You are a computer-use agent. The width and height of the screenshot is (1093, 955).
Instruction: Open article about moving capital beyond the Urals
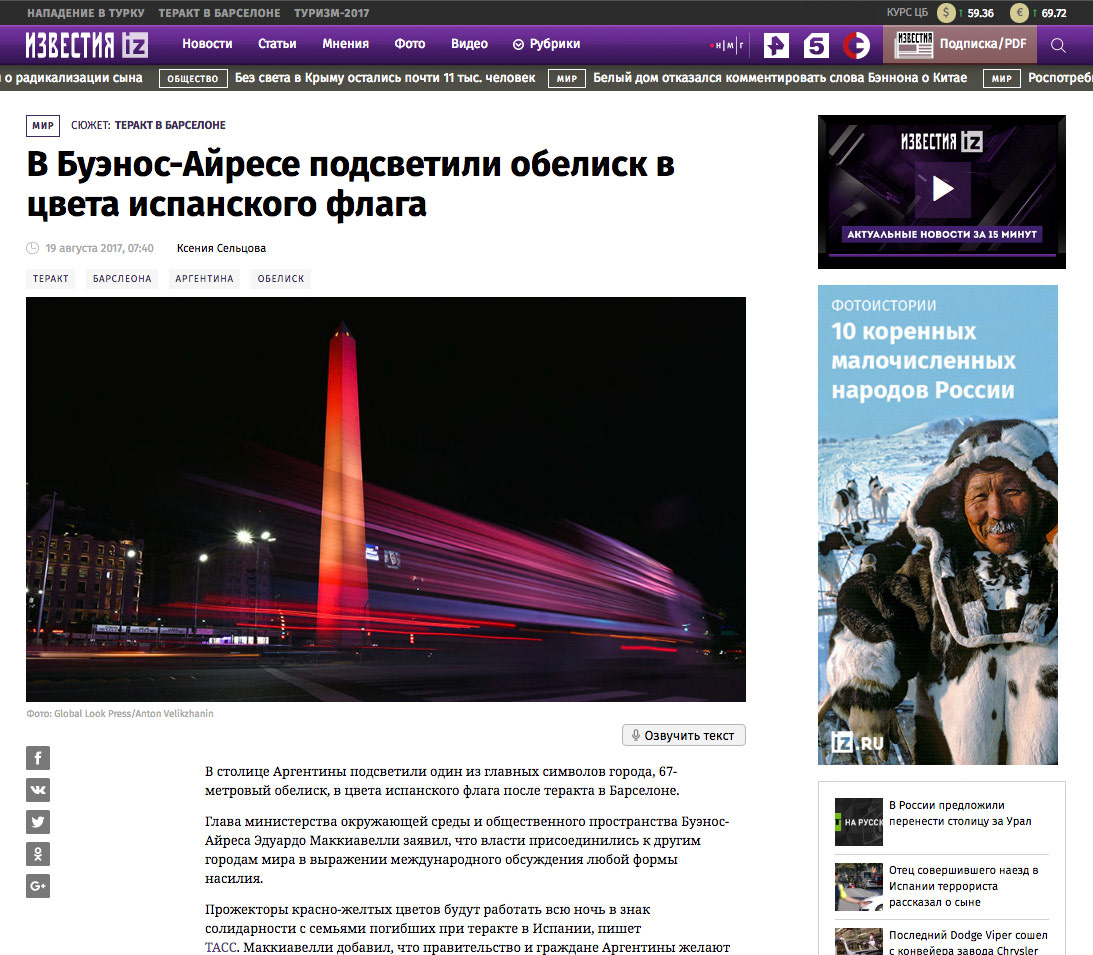tap(960, 813)
